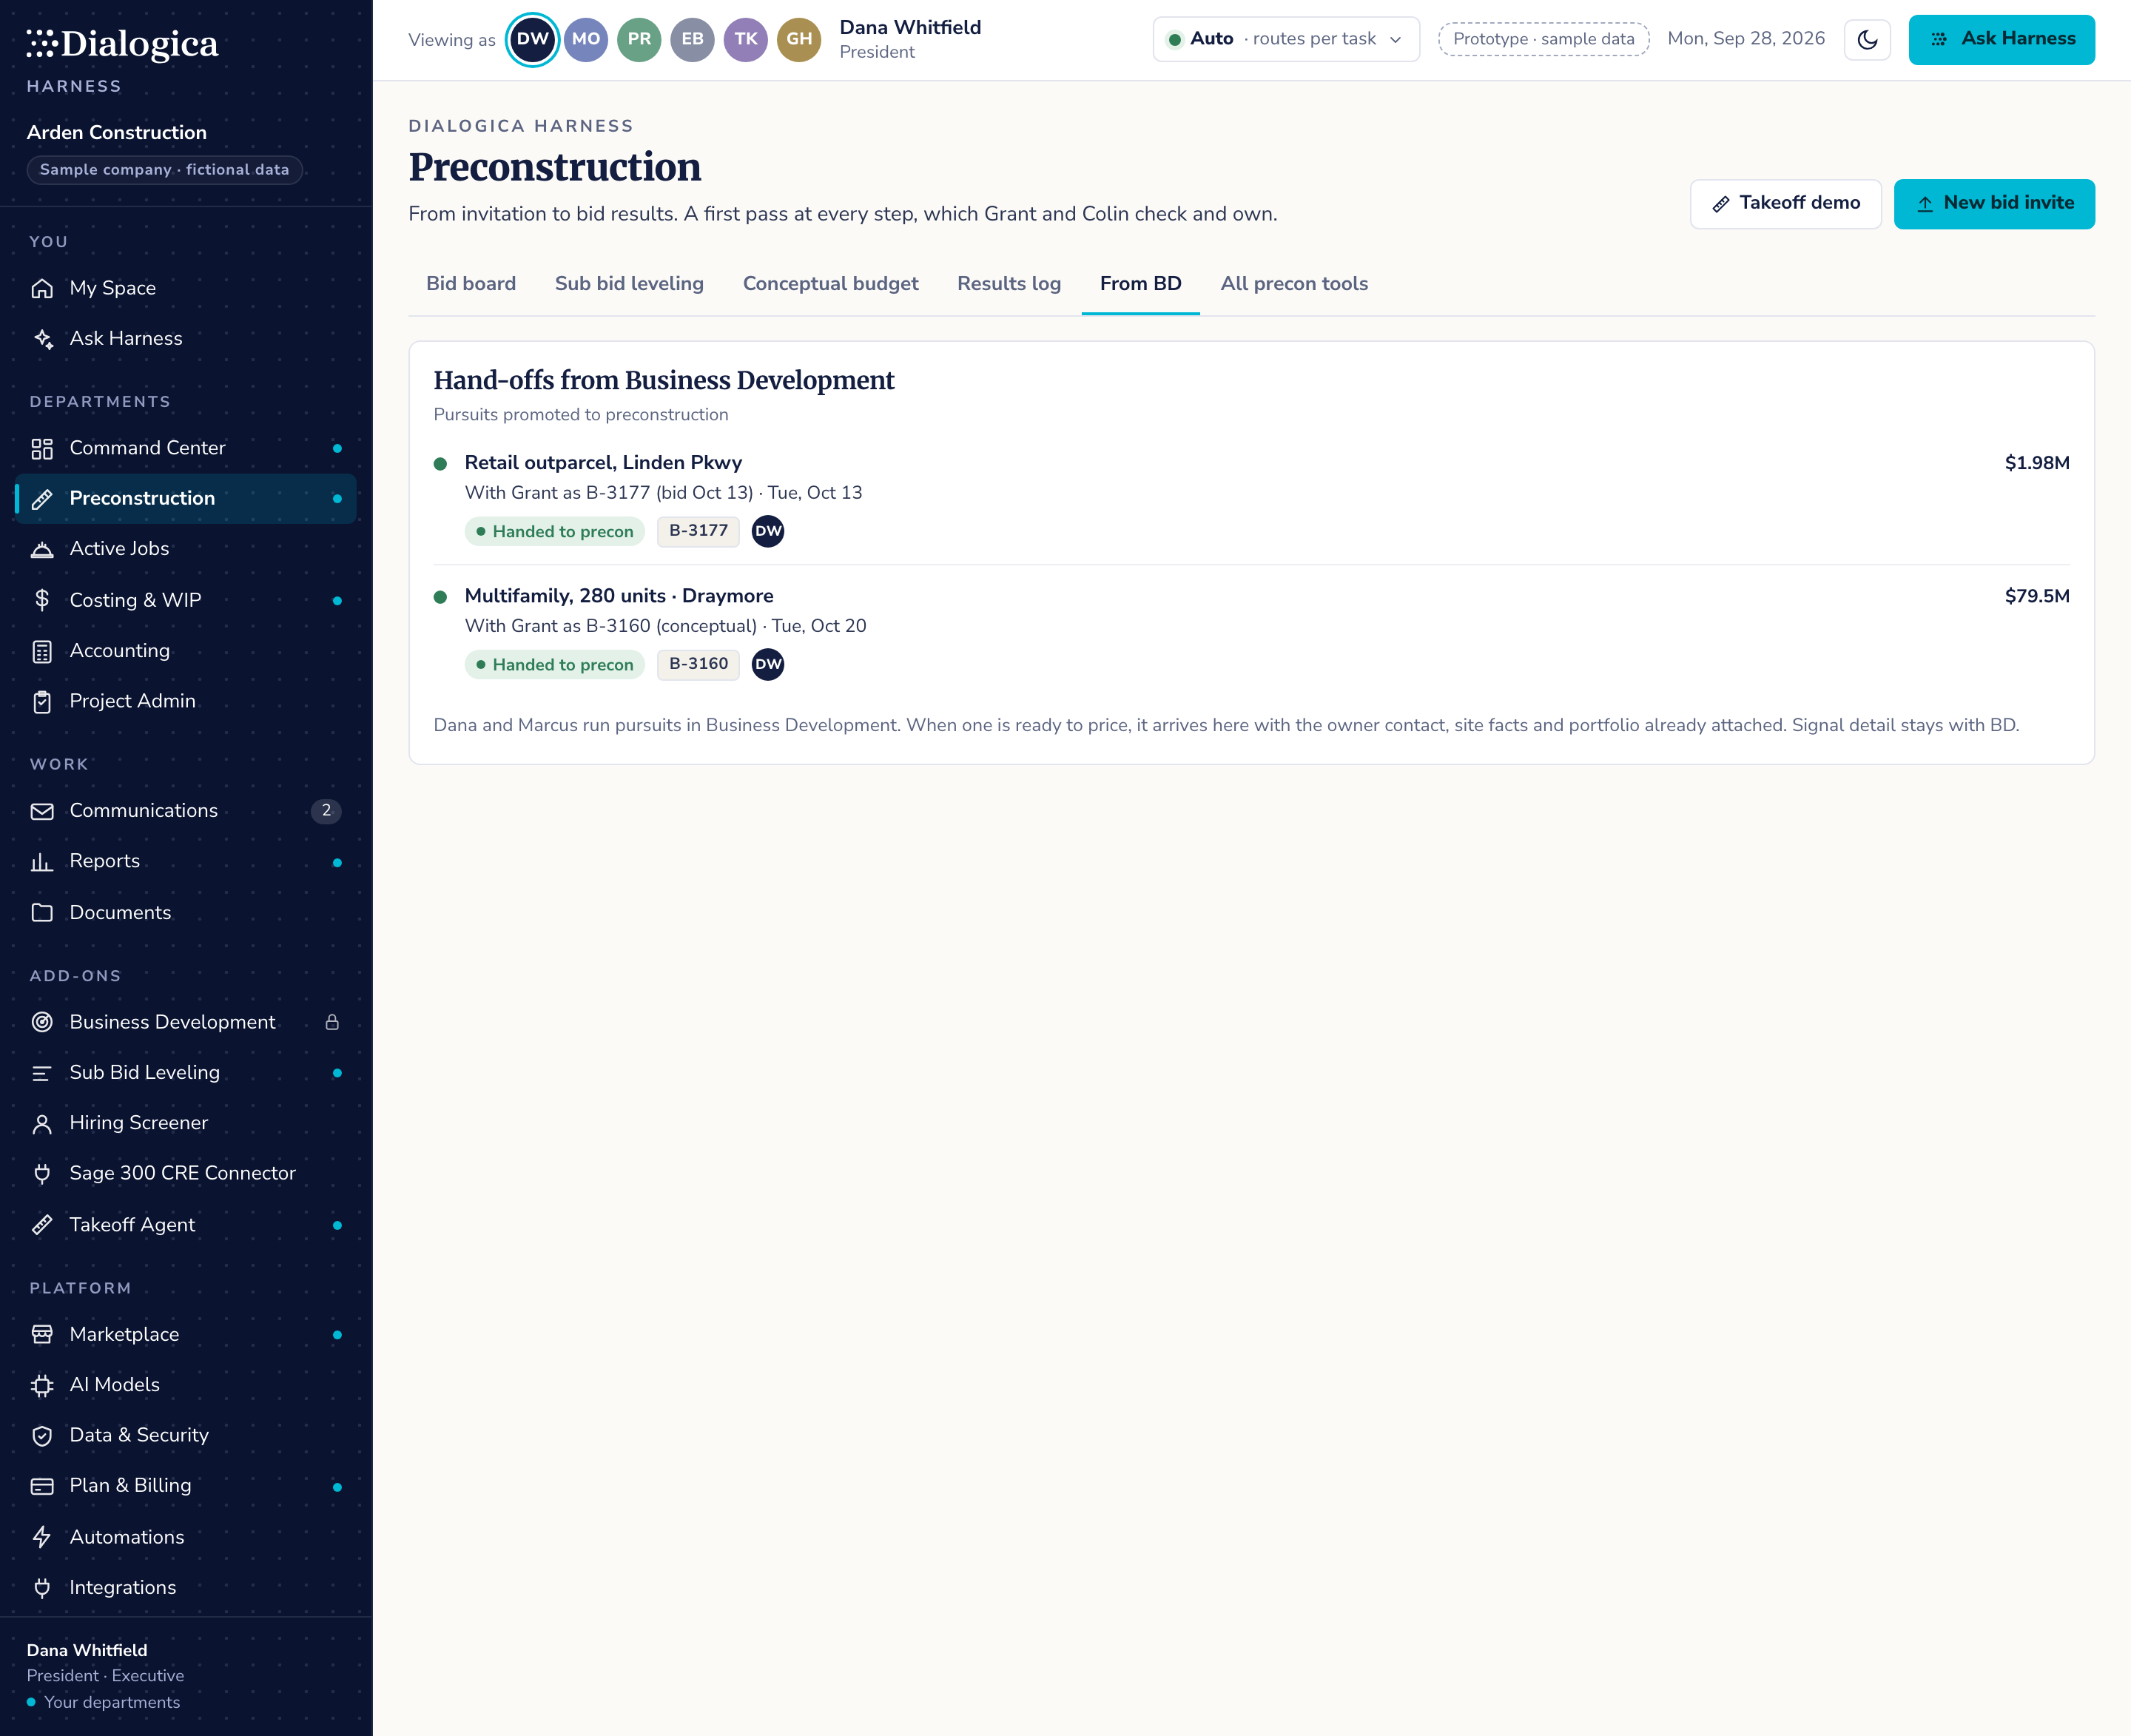View as PR persona avatar
This screenshot has width=2131, height=1736.
(639, 40)
